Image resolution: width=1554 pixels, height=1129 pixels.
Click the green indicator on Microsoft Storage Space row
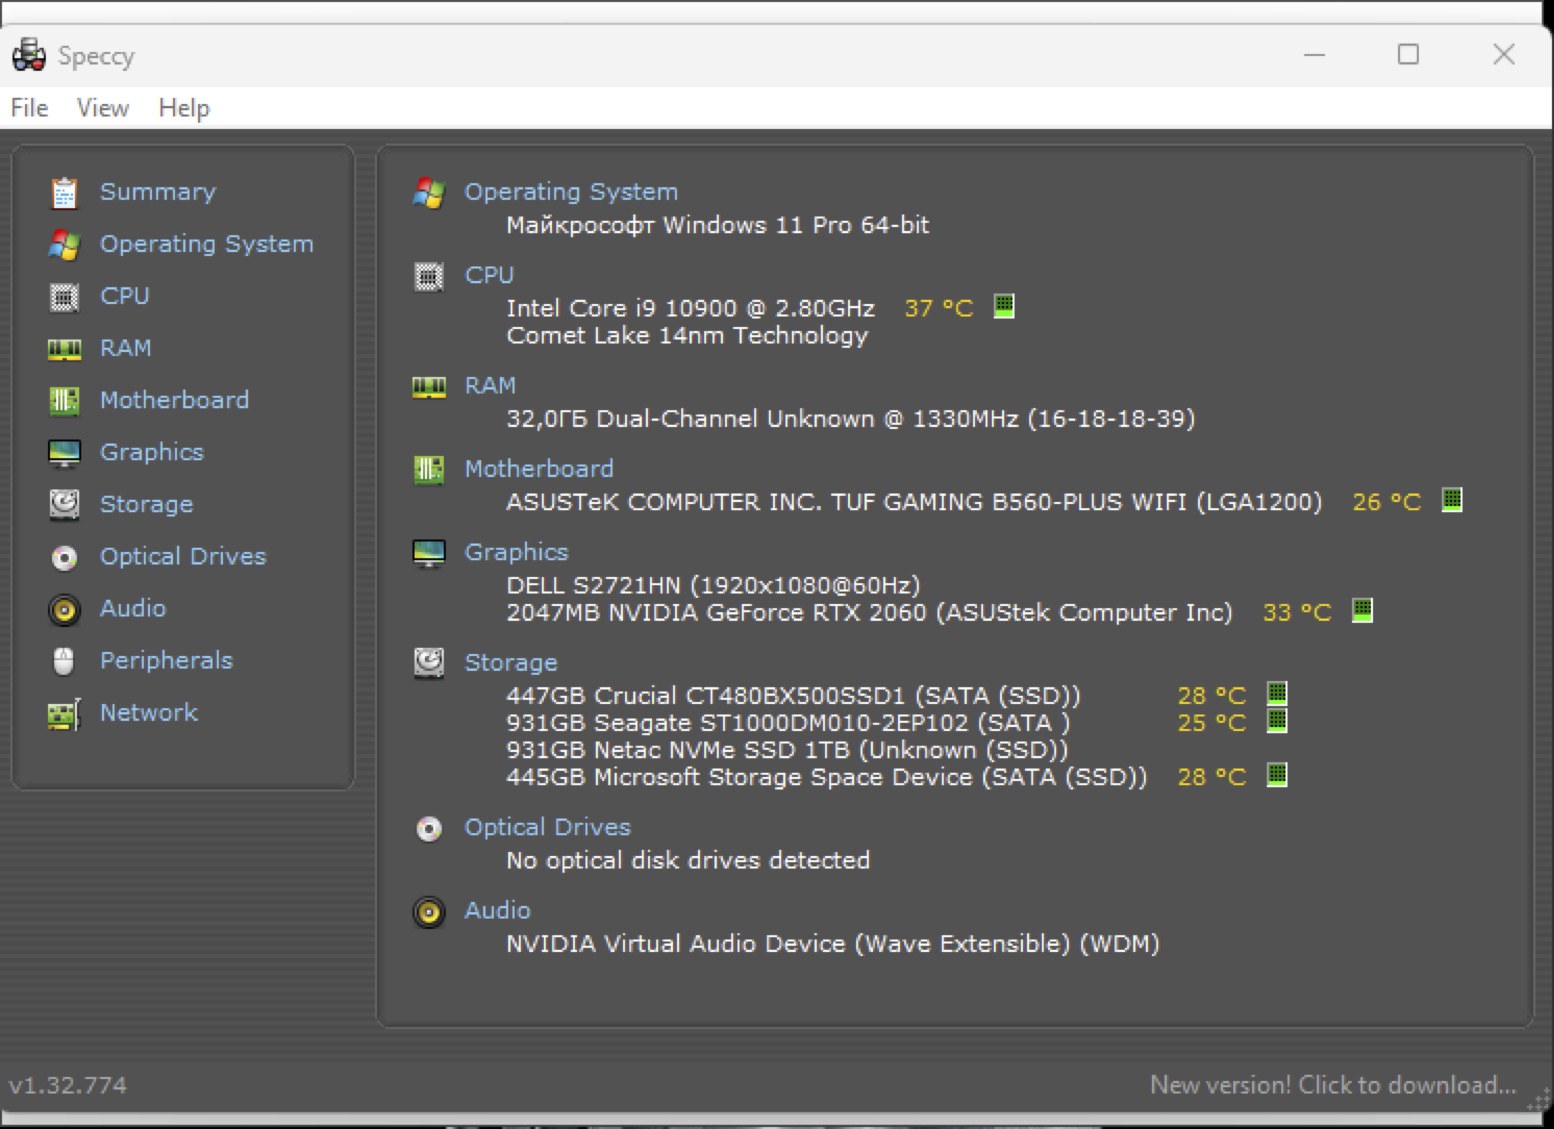1277,775
